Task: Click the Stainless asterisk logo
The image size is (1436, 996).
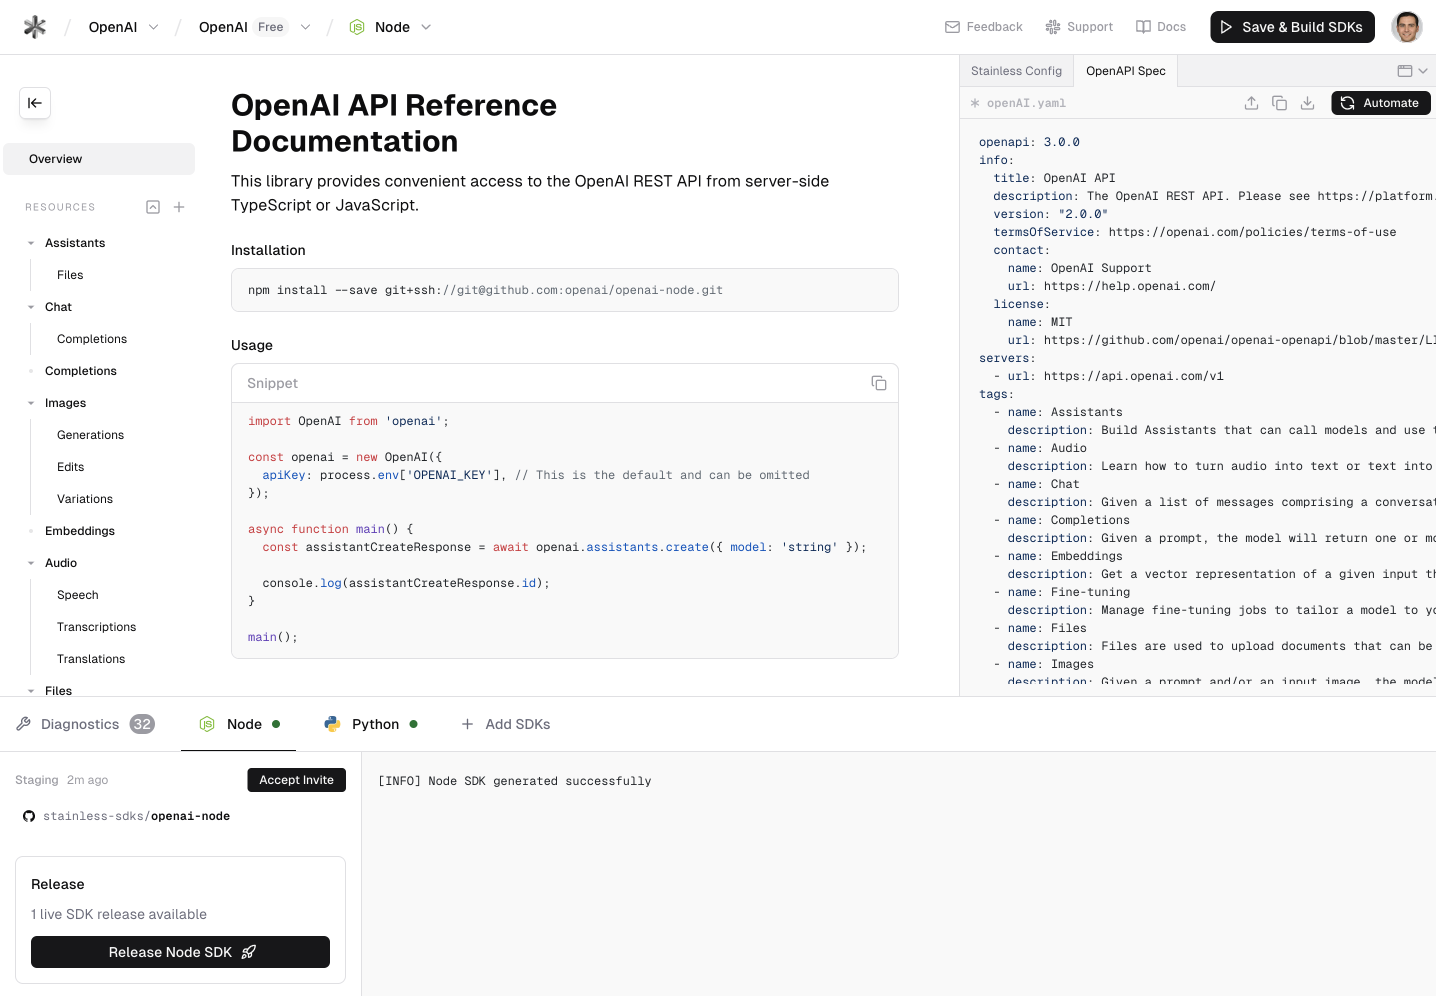Action: tap(35, 27)
